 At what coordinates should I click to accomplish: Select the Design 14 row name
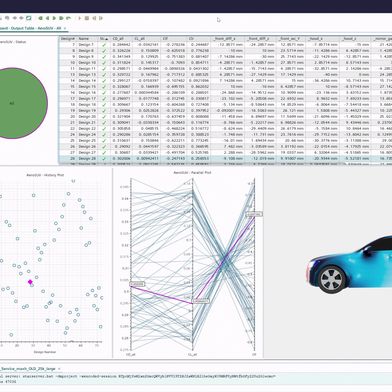click(87, 81)
